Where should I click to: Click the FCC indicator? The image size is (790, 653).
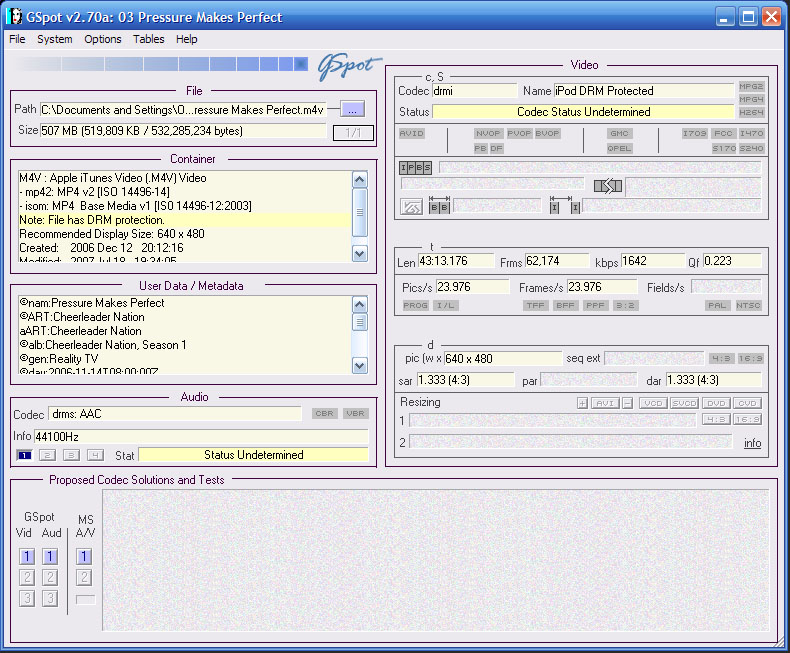723,134
